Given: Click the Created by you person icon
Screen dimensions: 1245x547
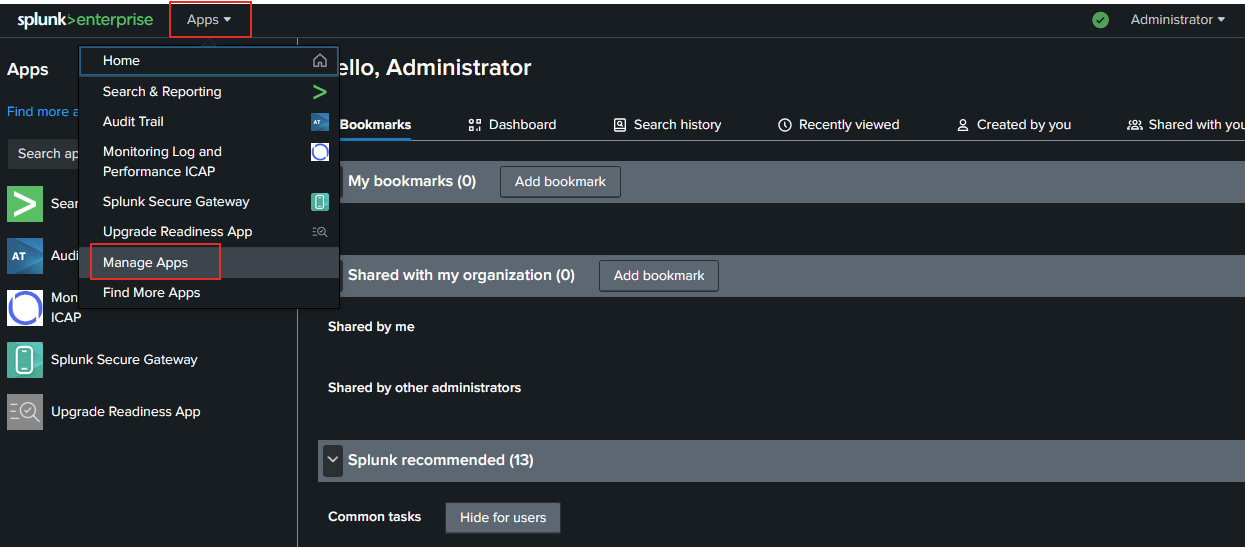Looking at the screenshot, I should click(x=963, y=125).
